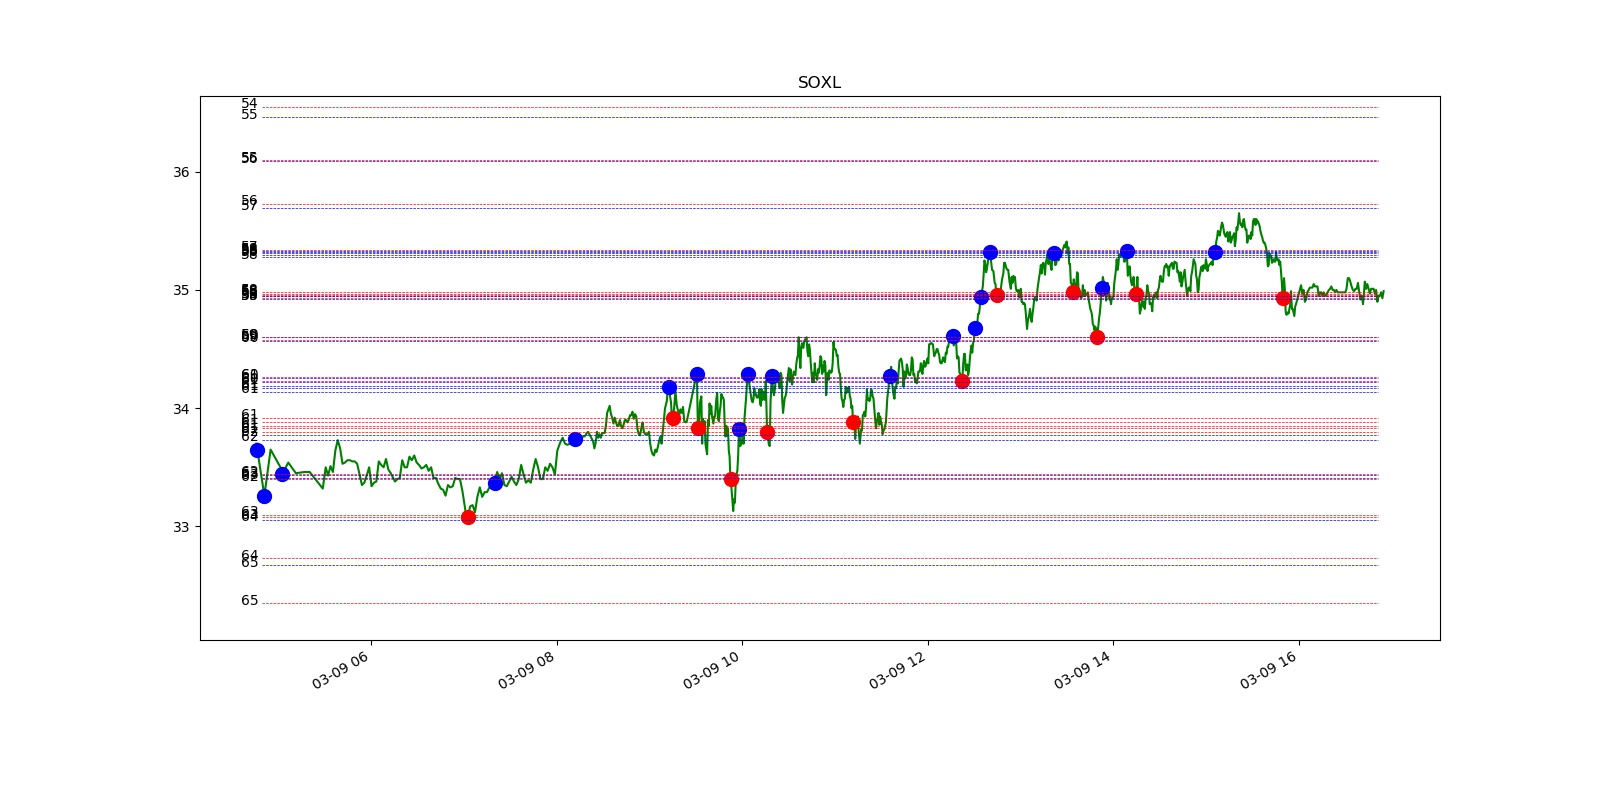
Task: Click the y-axis tick label 34
Action: pos(181,408)
